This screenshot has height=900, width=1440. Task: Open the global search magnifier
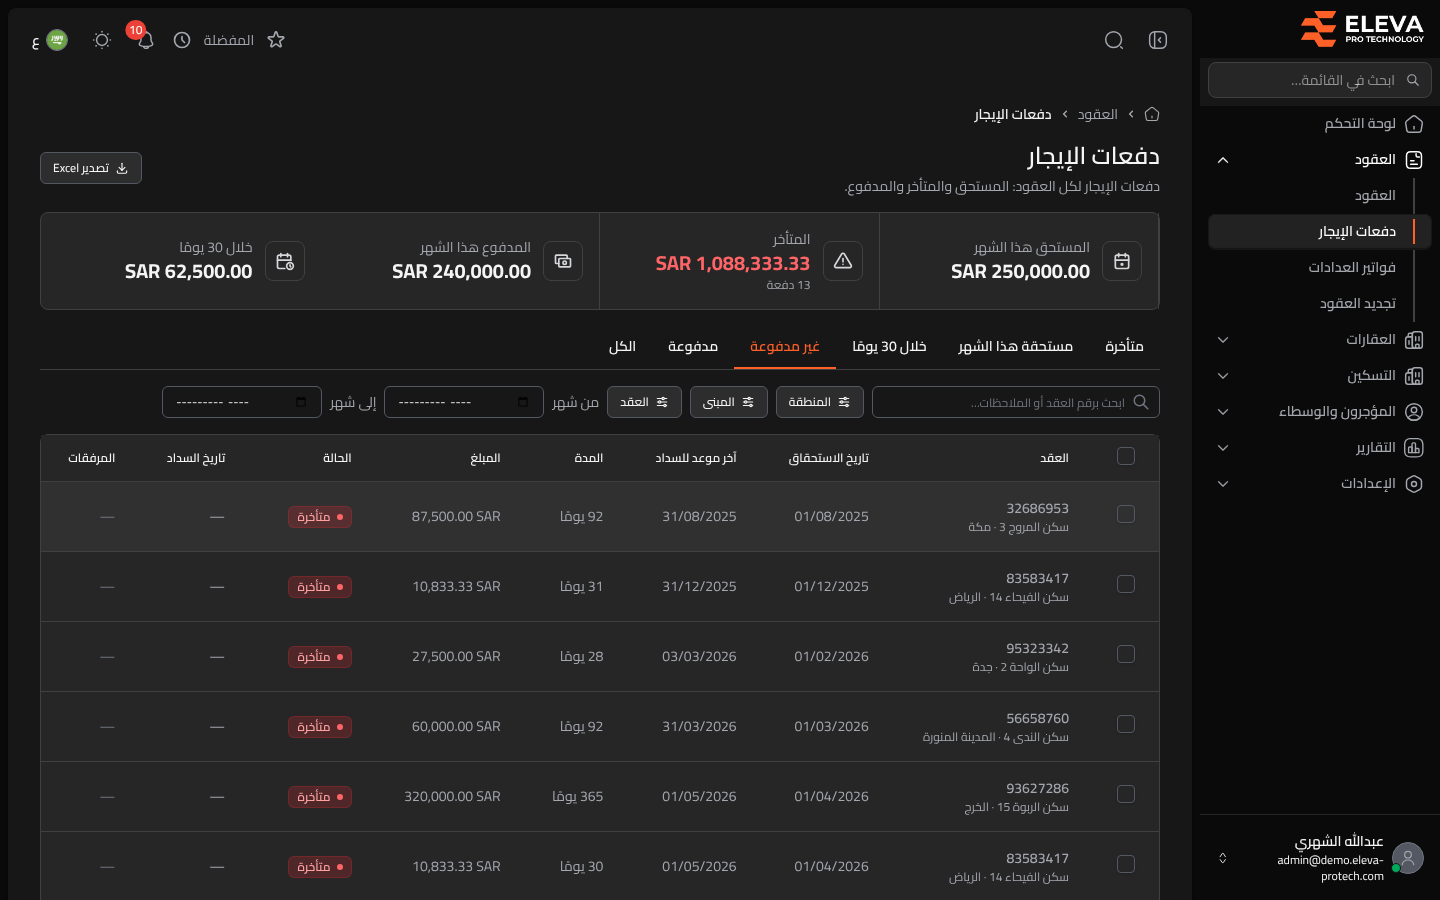[x=1114, y=40]
